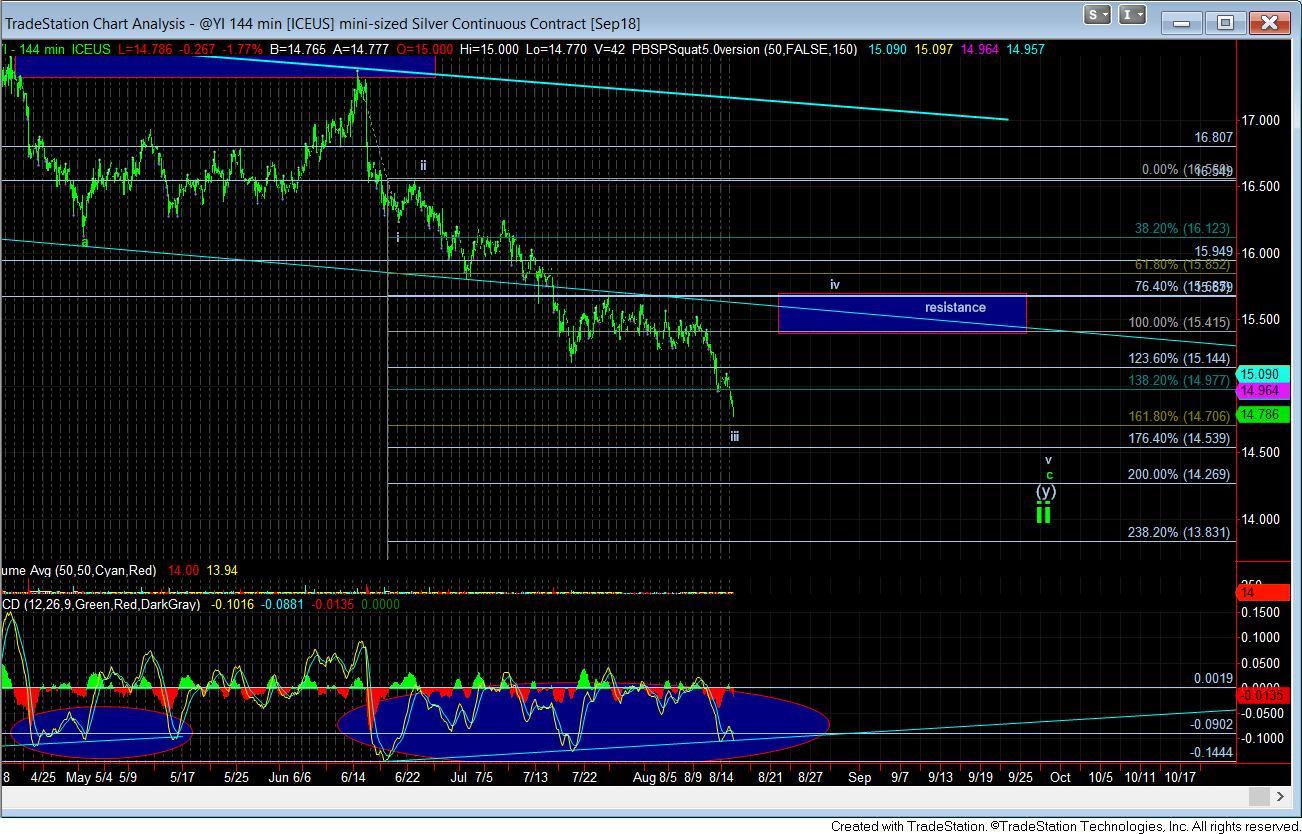
Task: Click the 200.00% (14.269) Fibonacci label
Action: point(1178,474)
